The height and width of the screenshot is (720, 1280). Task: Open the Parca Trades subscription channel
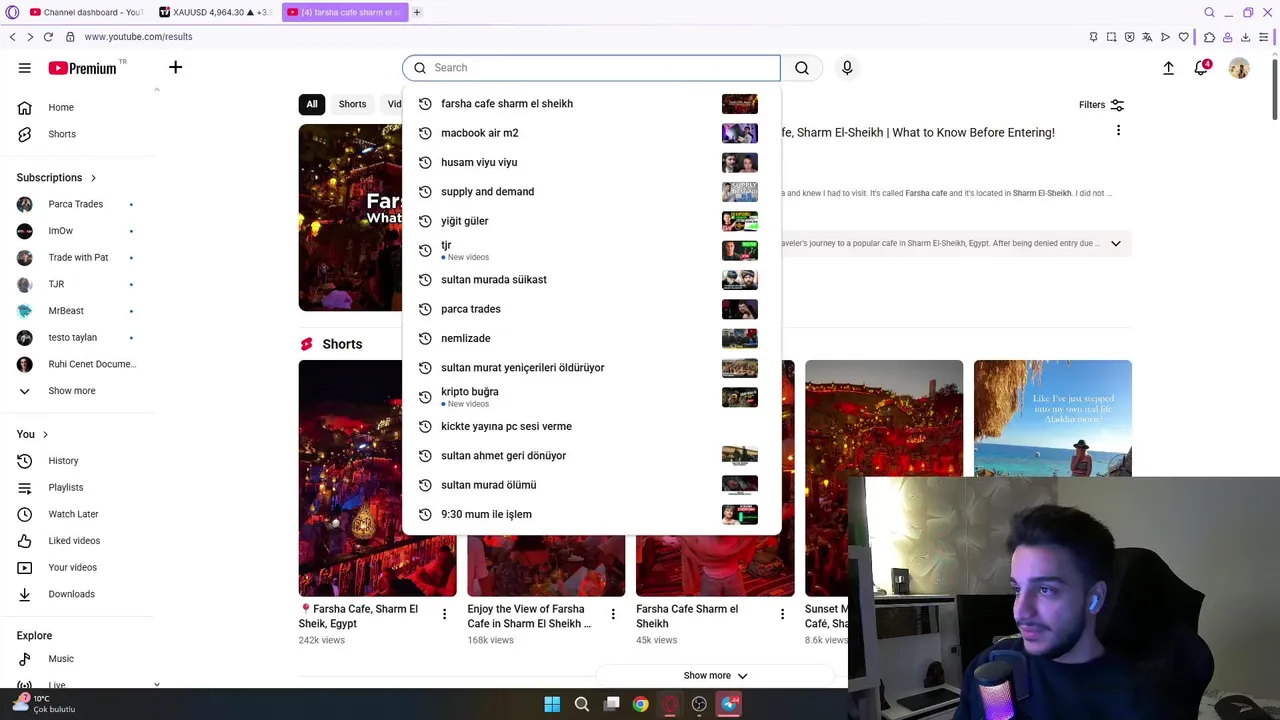(77, 204)
